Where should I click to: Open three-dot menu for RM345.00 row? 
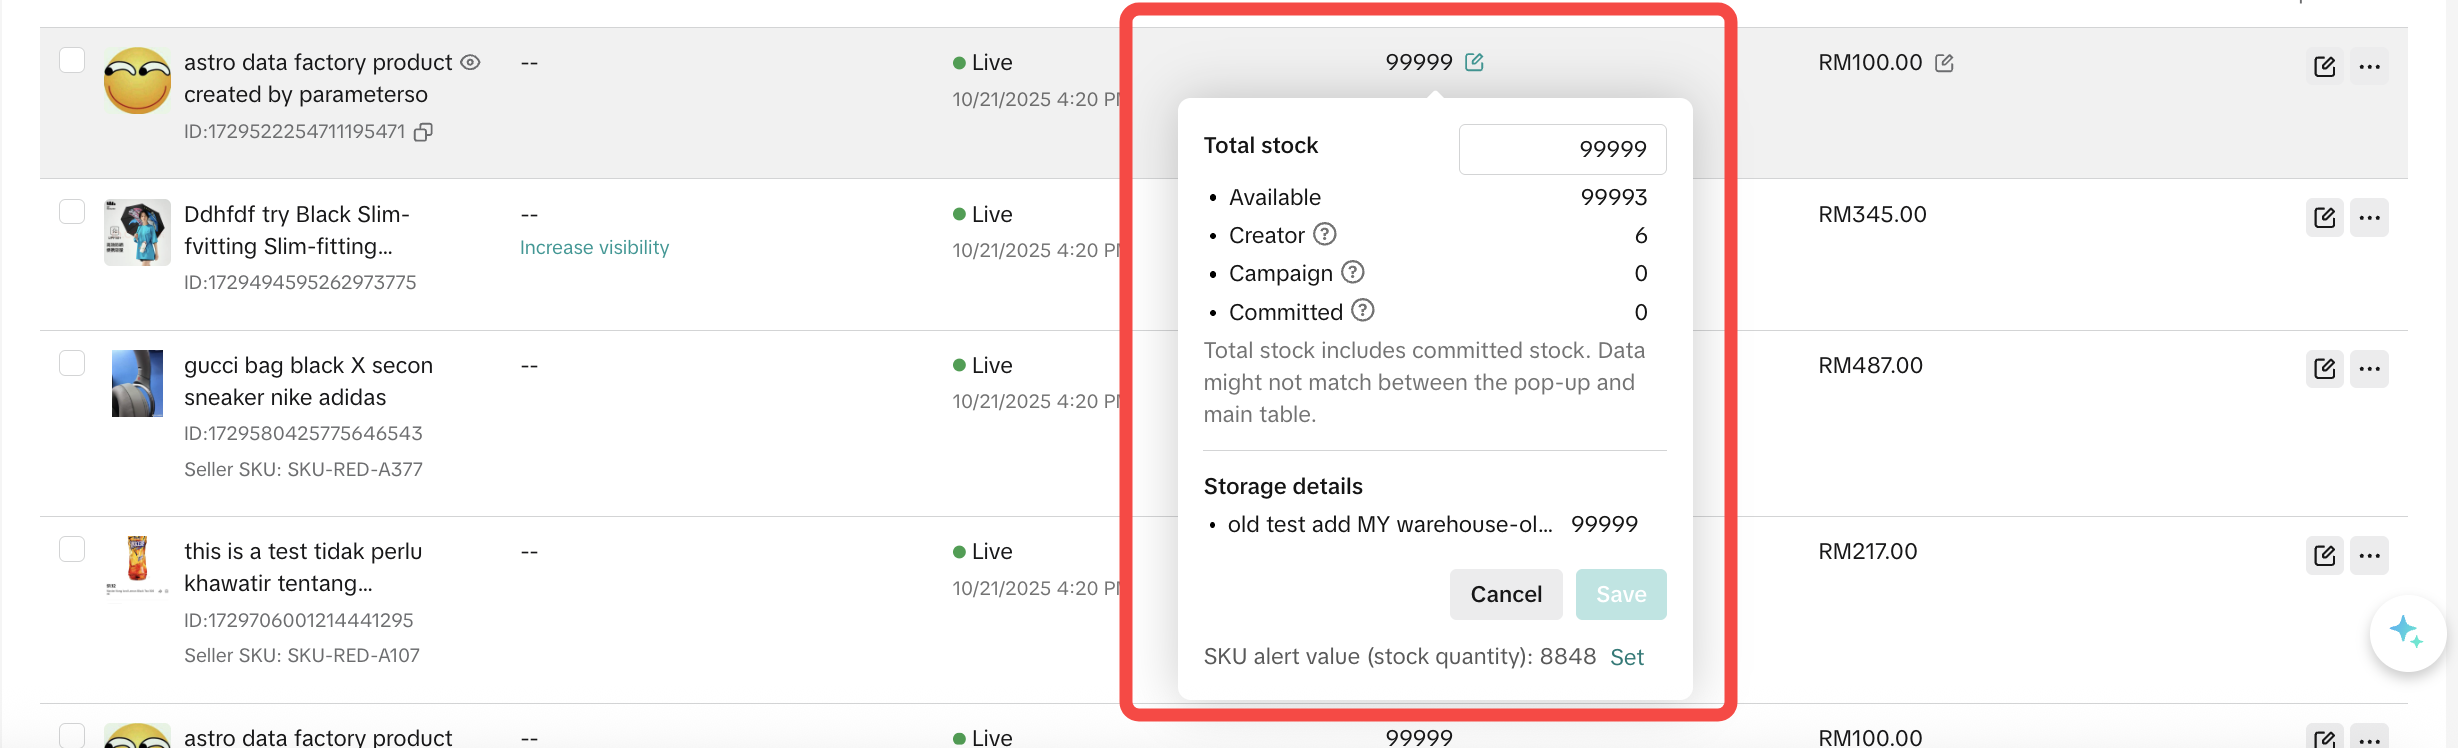2369,217
